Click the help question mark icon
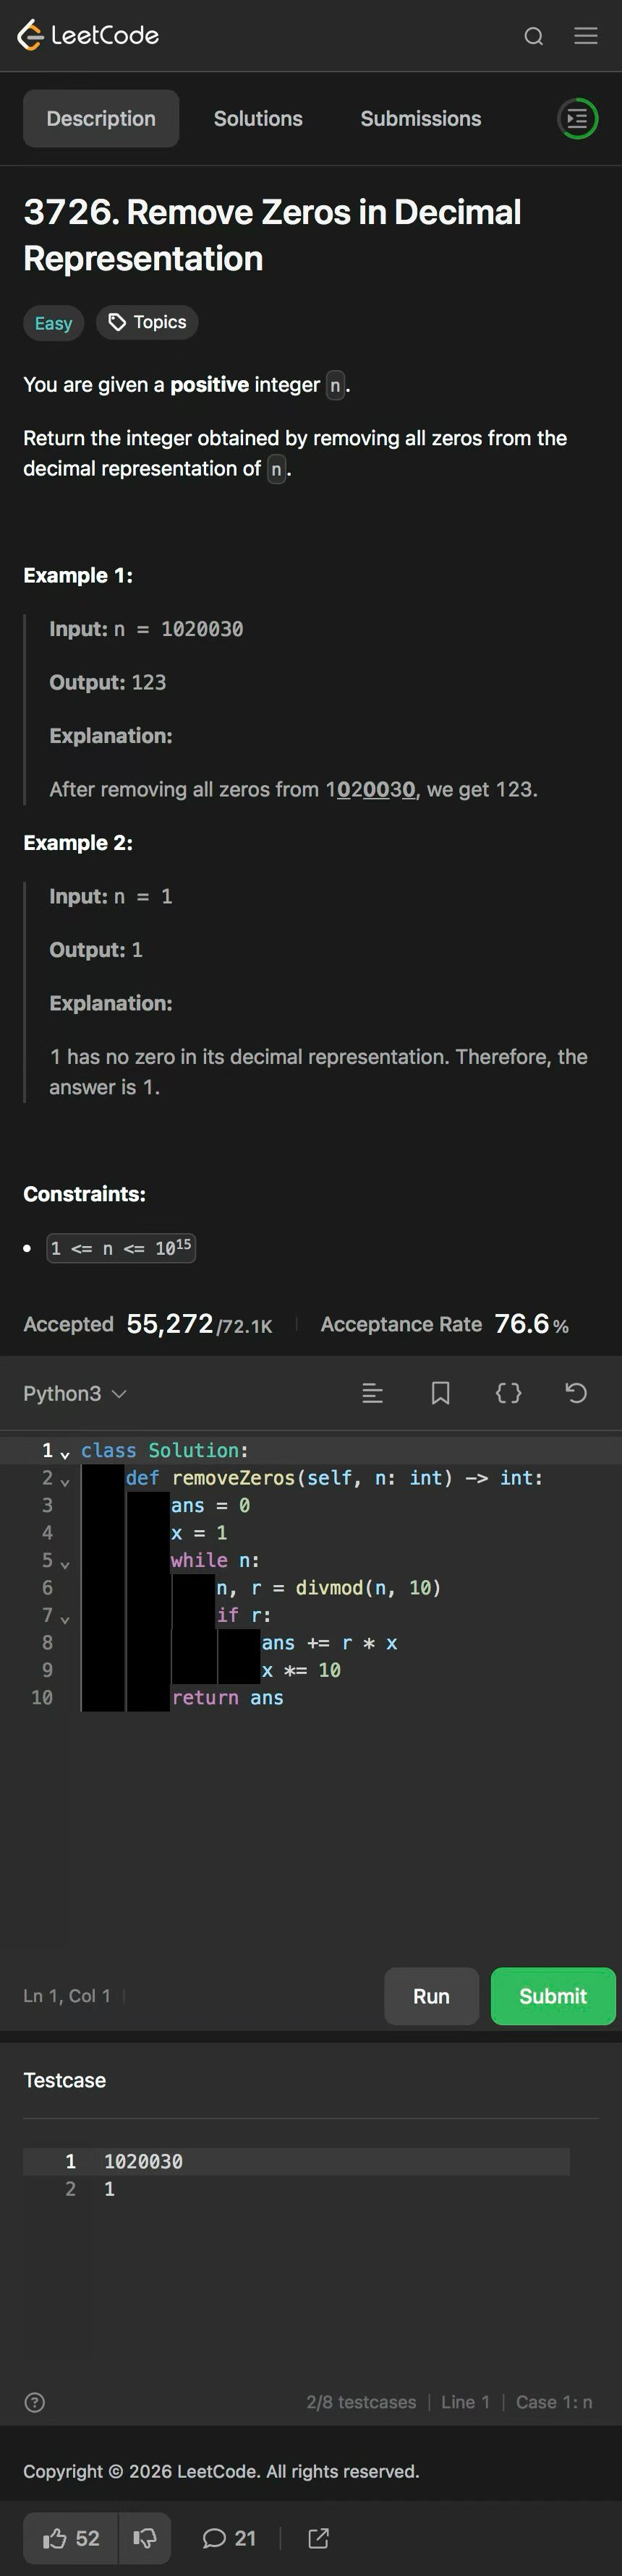622x2576 pixels. point(34,2402)
